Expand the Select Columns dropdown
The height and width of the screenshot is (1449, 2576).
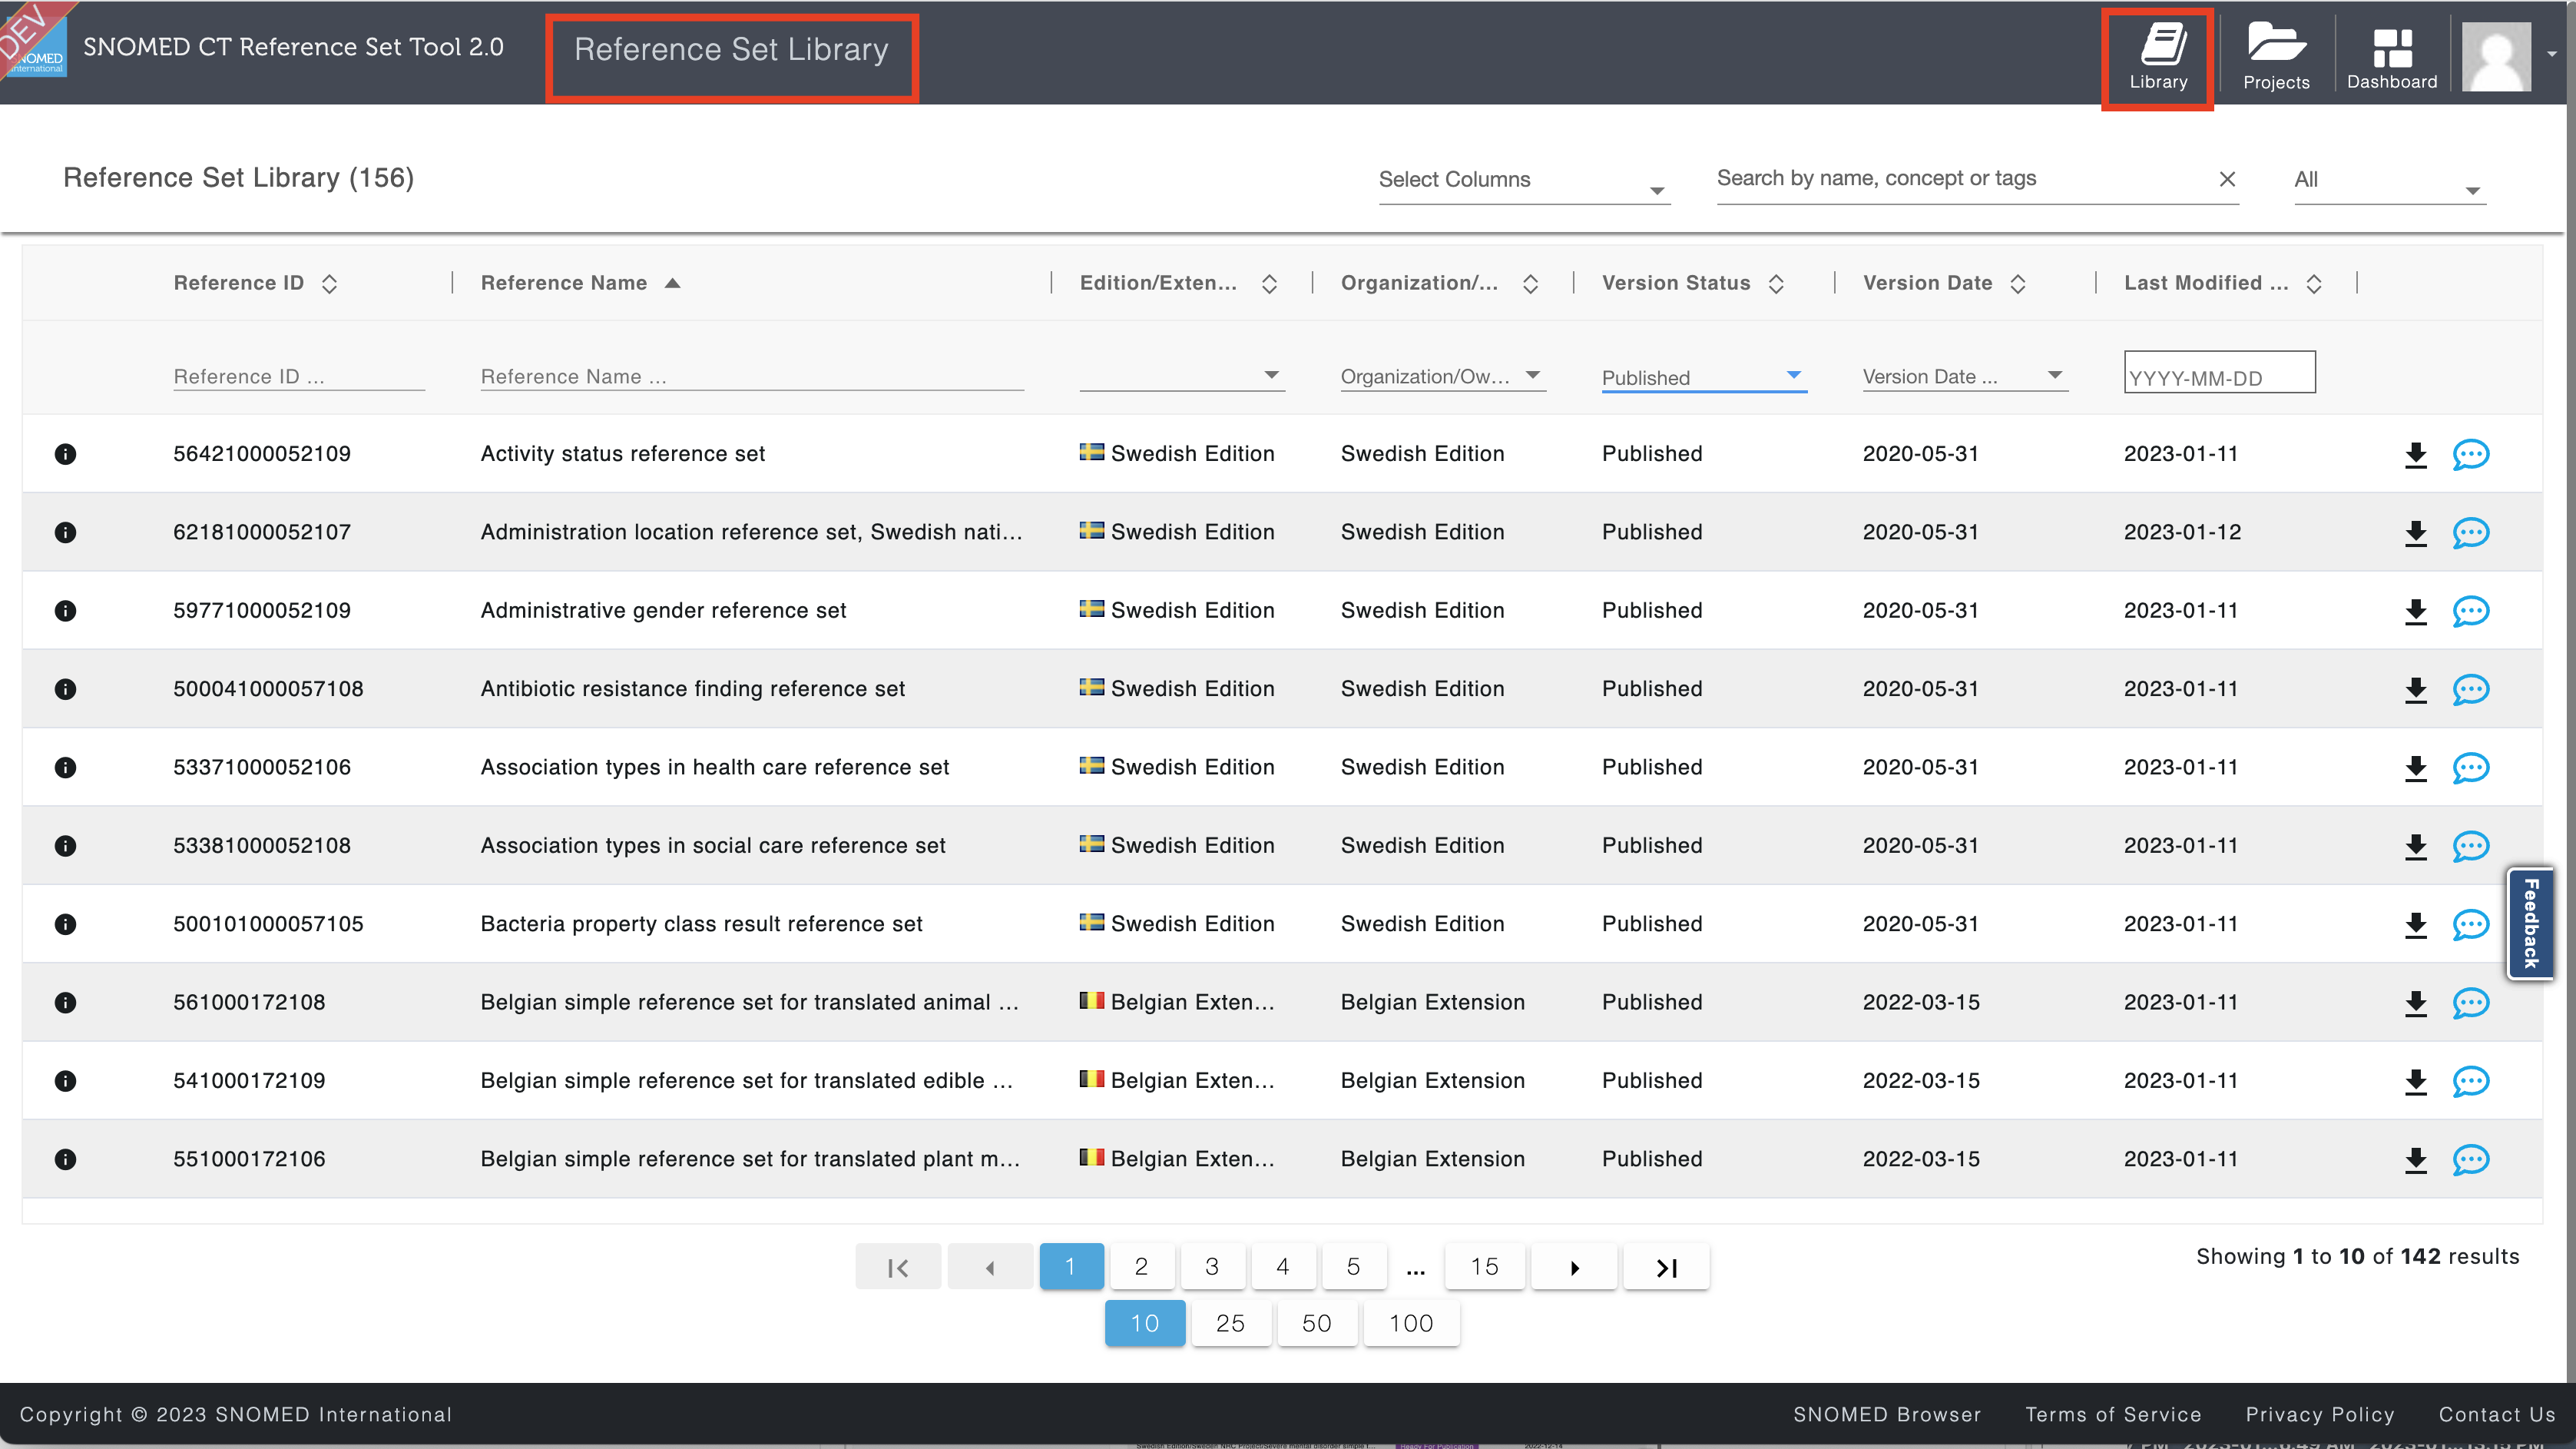click(x=1524, y=181)
